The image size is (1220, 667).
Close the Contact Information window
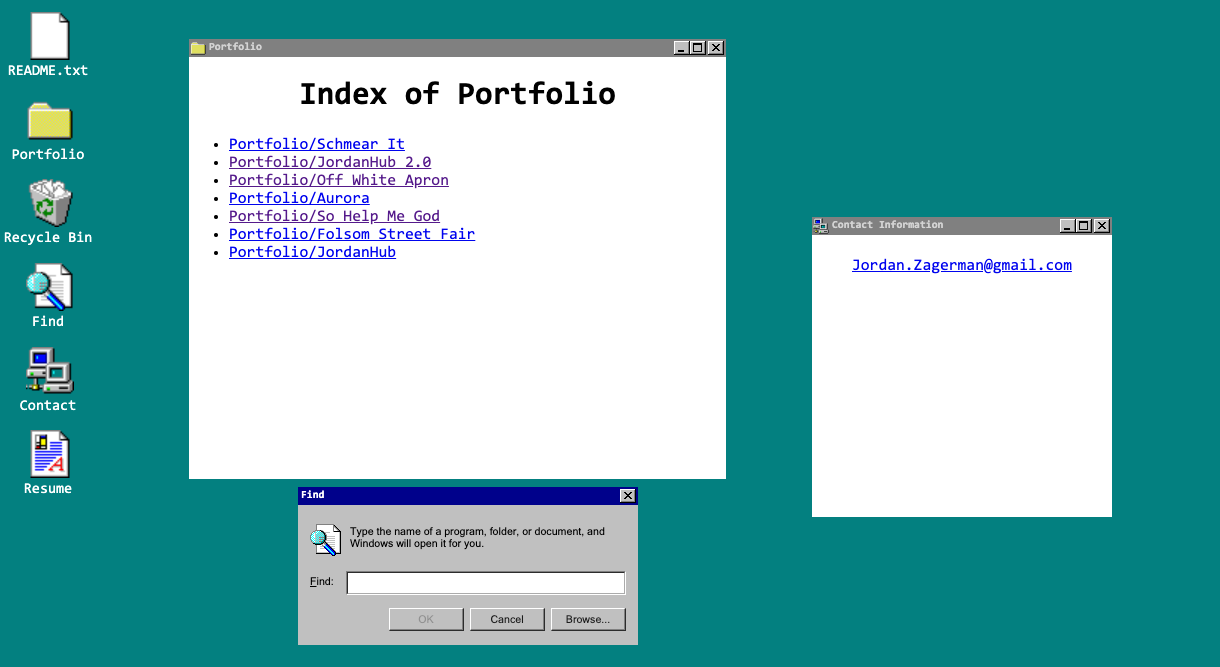point(1101,226)
